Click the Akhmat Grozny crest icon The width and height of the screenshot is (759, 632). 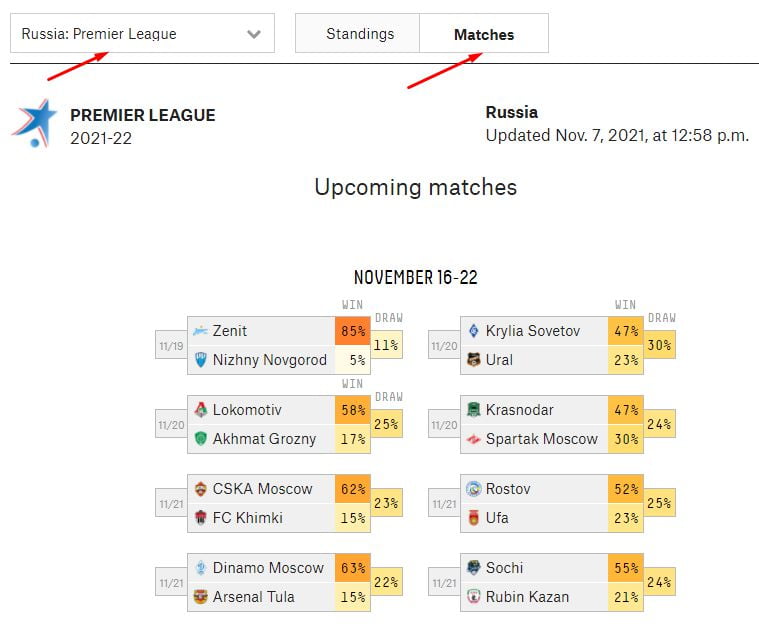tap(200, 439)
